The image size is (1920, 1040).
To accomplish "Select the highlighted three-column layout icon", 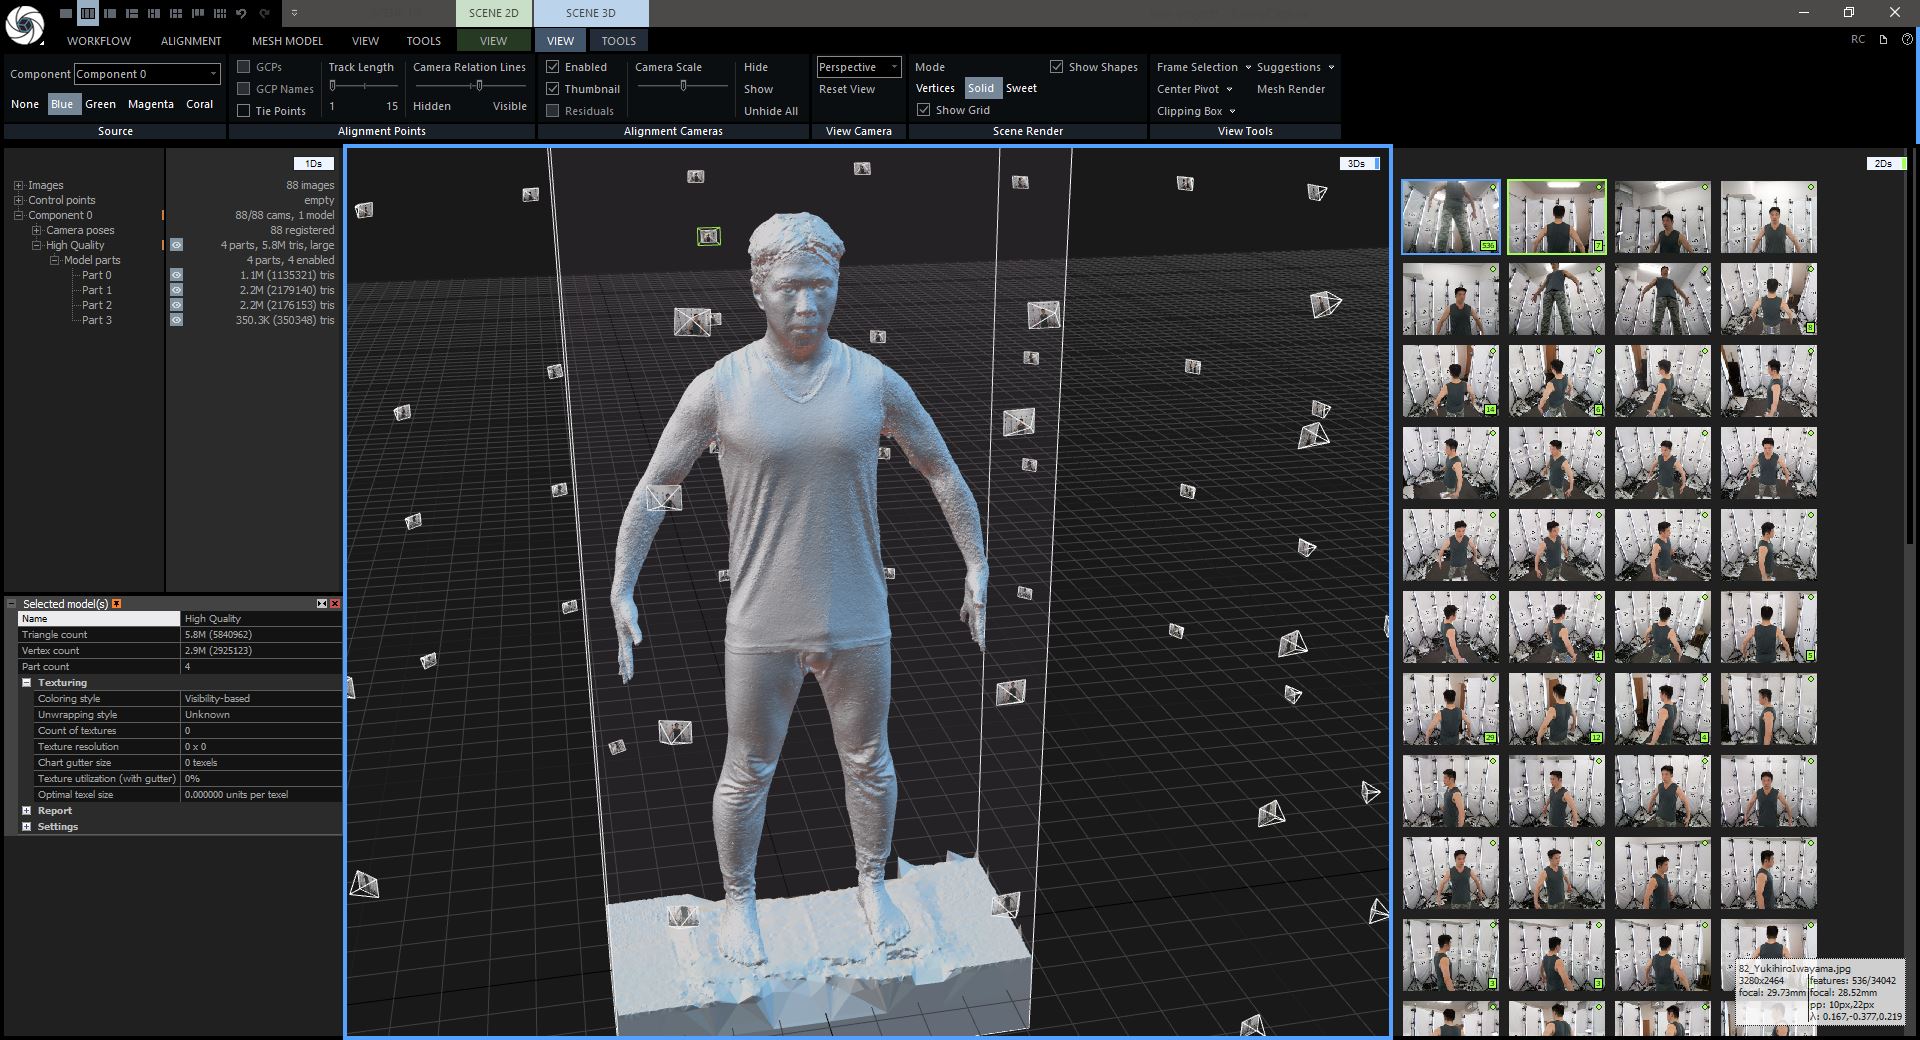I will click(x=88, y=14).
